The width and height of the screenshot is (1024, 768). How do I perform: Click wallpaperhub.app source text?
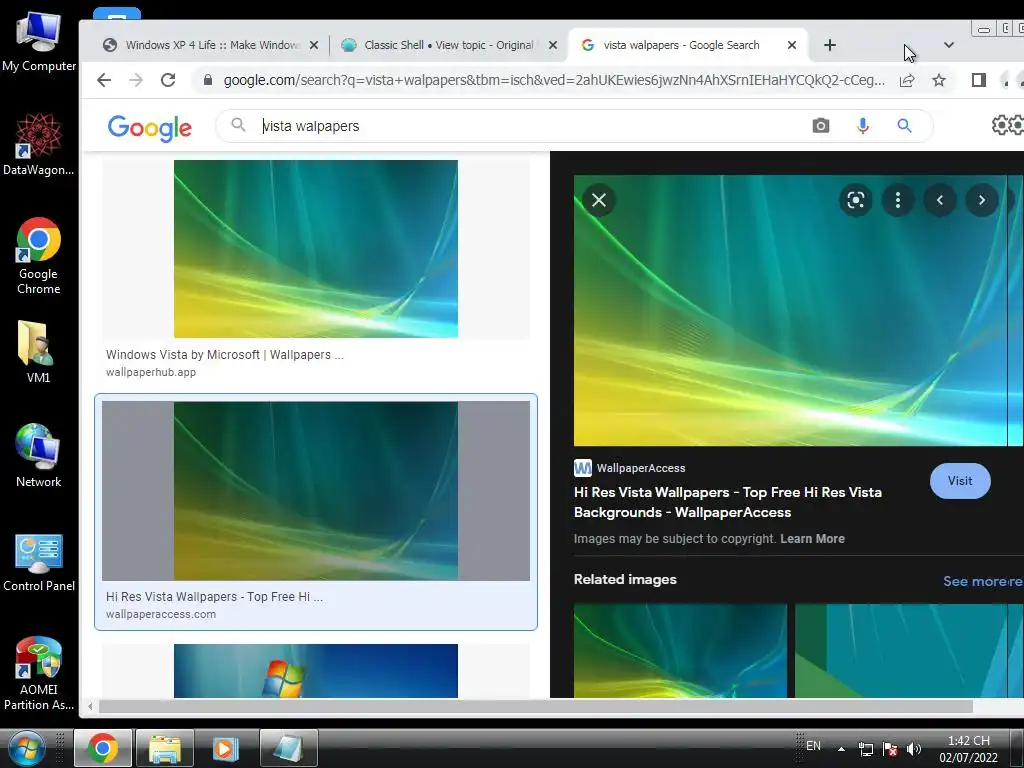point(151,372)
